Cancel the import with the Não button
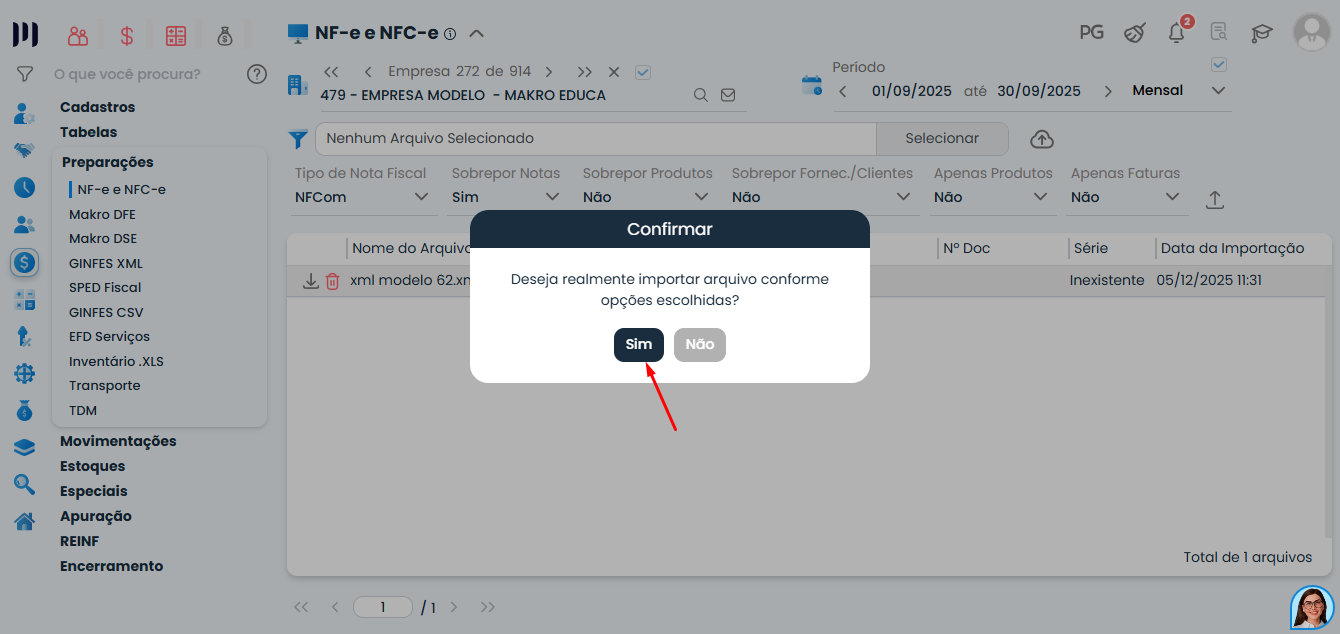Viewport: 1340px width, 634px height. pyautogui.click(x=700, y=344)
